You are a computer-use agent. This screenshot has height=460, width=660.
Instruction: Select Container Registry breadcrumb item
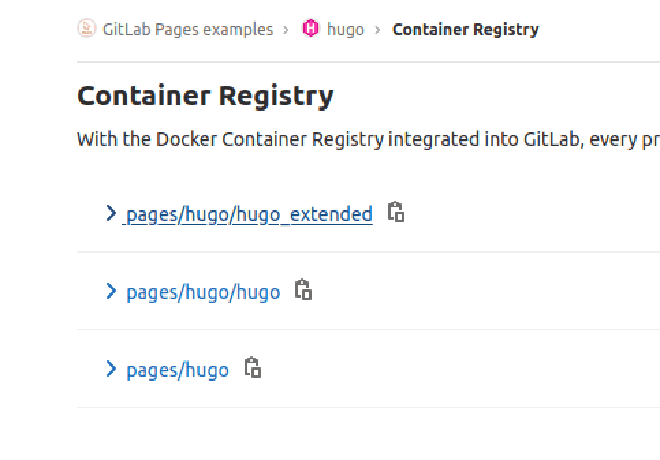pyautogui.click(x=466, y=29)
